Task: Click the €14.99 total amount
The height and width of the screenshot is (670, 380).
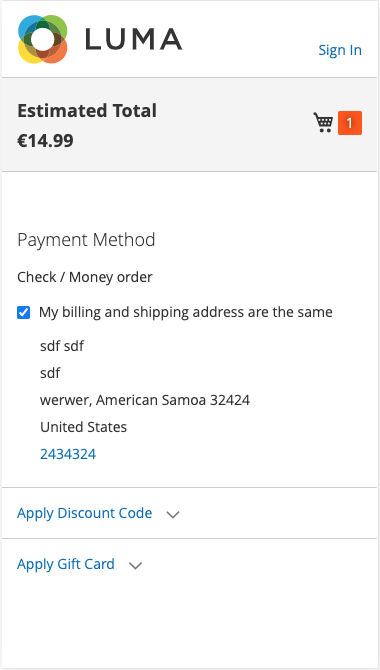Action: 45,141
